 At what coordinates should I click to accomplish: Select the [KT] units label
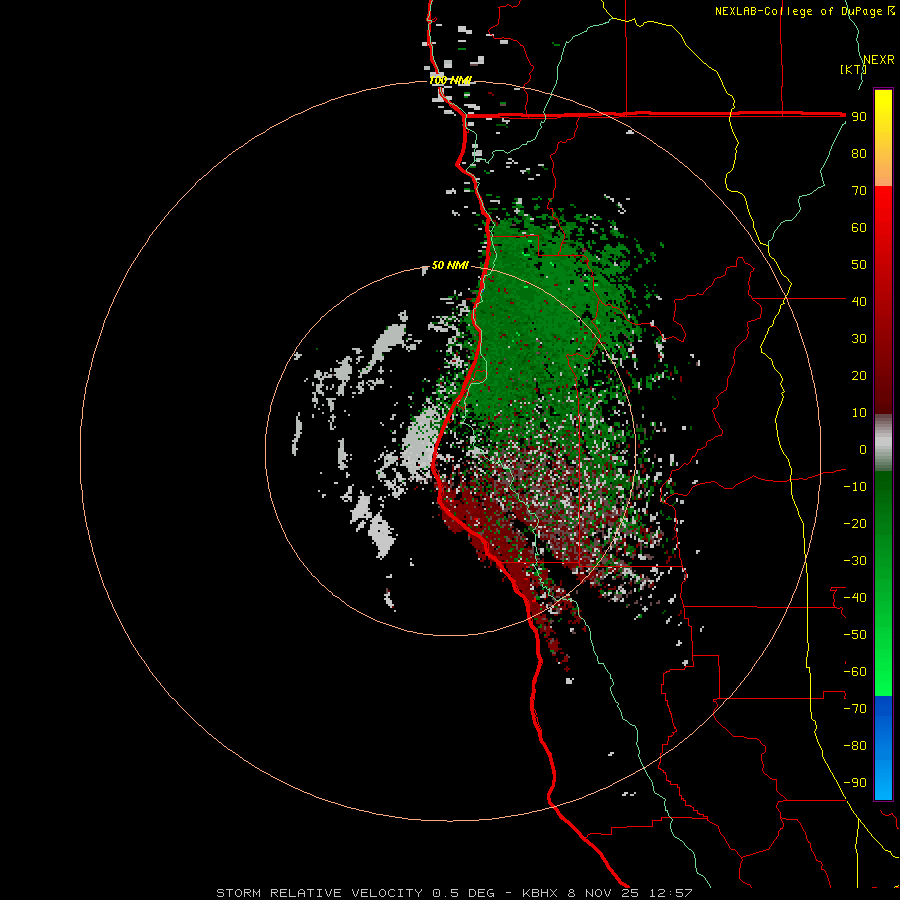tap(853, 69)
